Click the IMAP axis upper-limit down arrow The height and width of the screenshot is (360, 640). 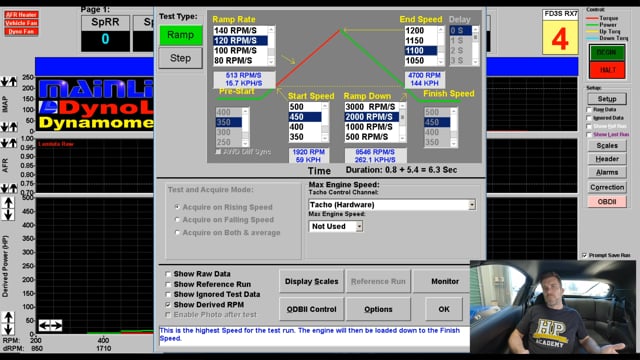click(4, 82)
